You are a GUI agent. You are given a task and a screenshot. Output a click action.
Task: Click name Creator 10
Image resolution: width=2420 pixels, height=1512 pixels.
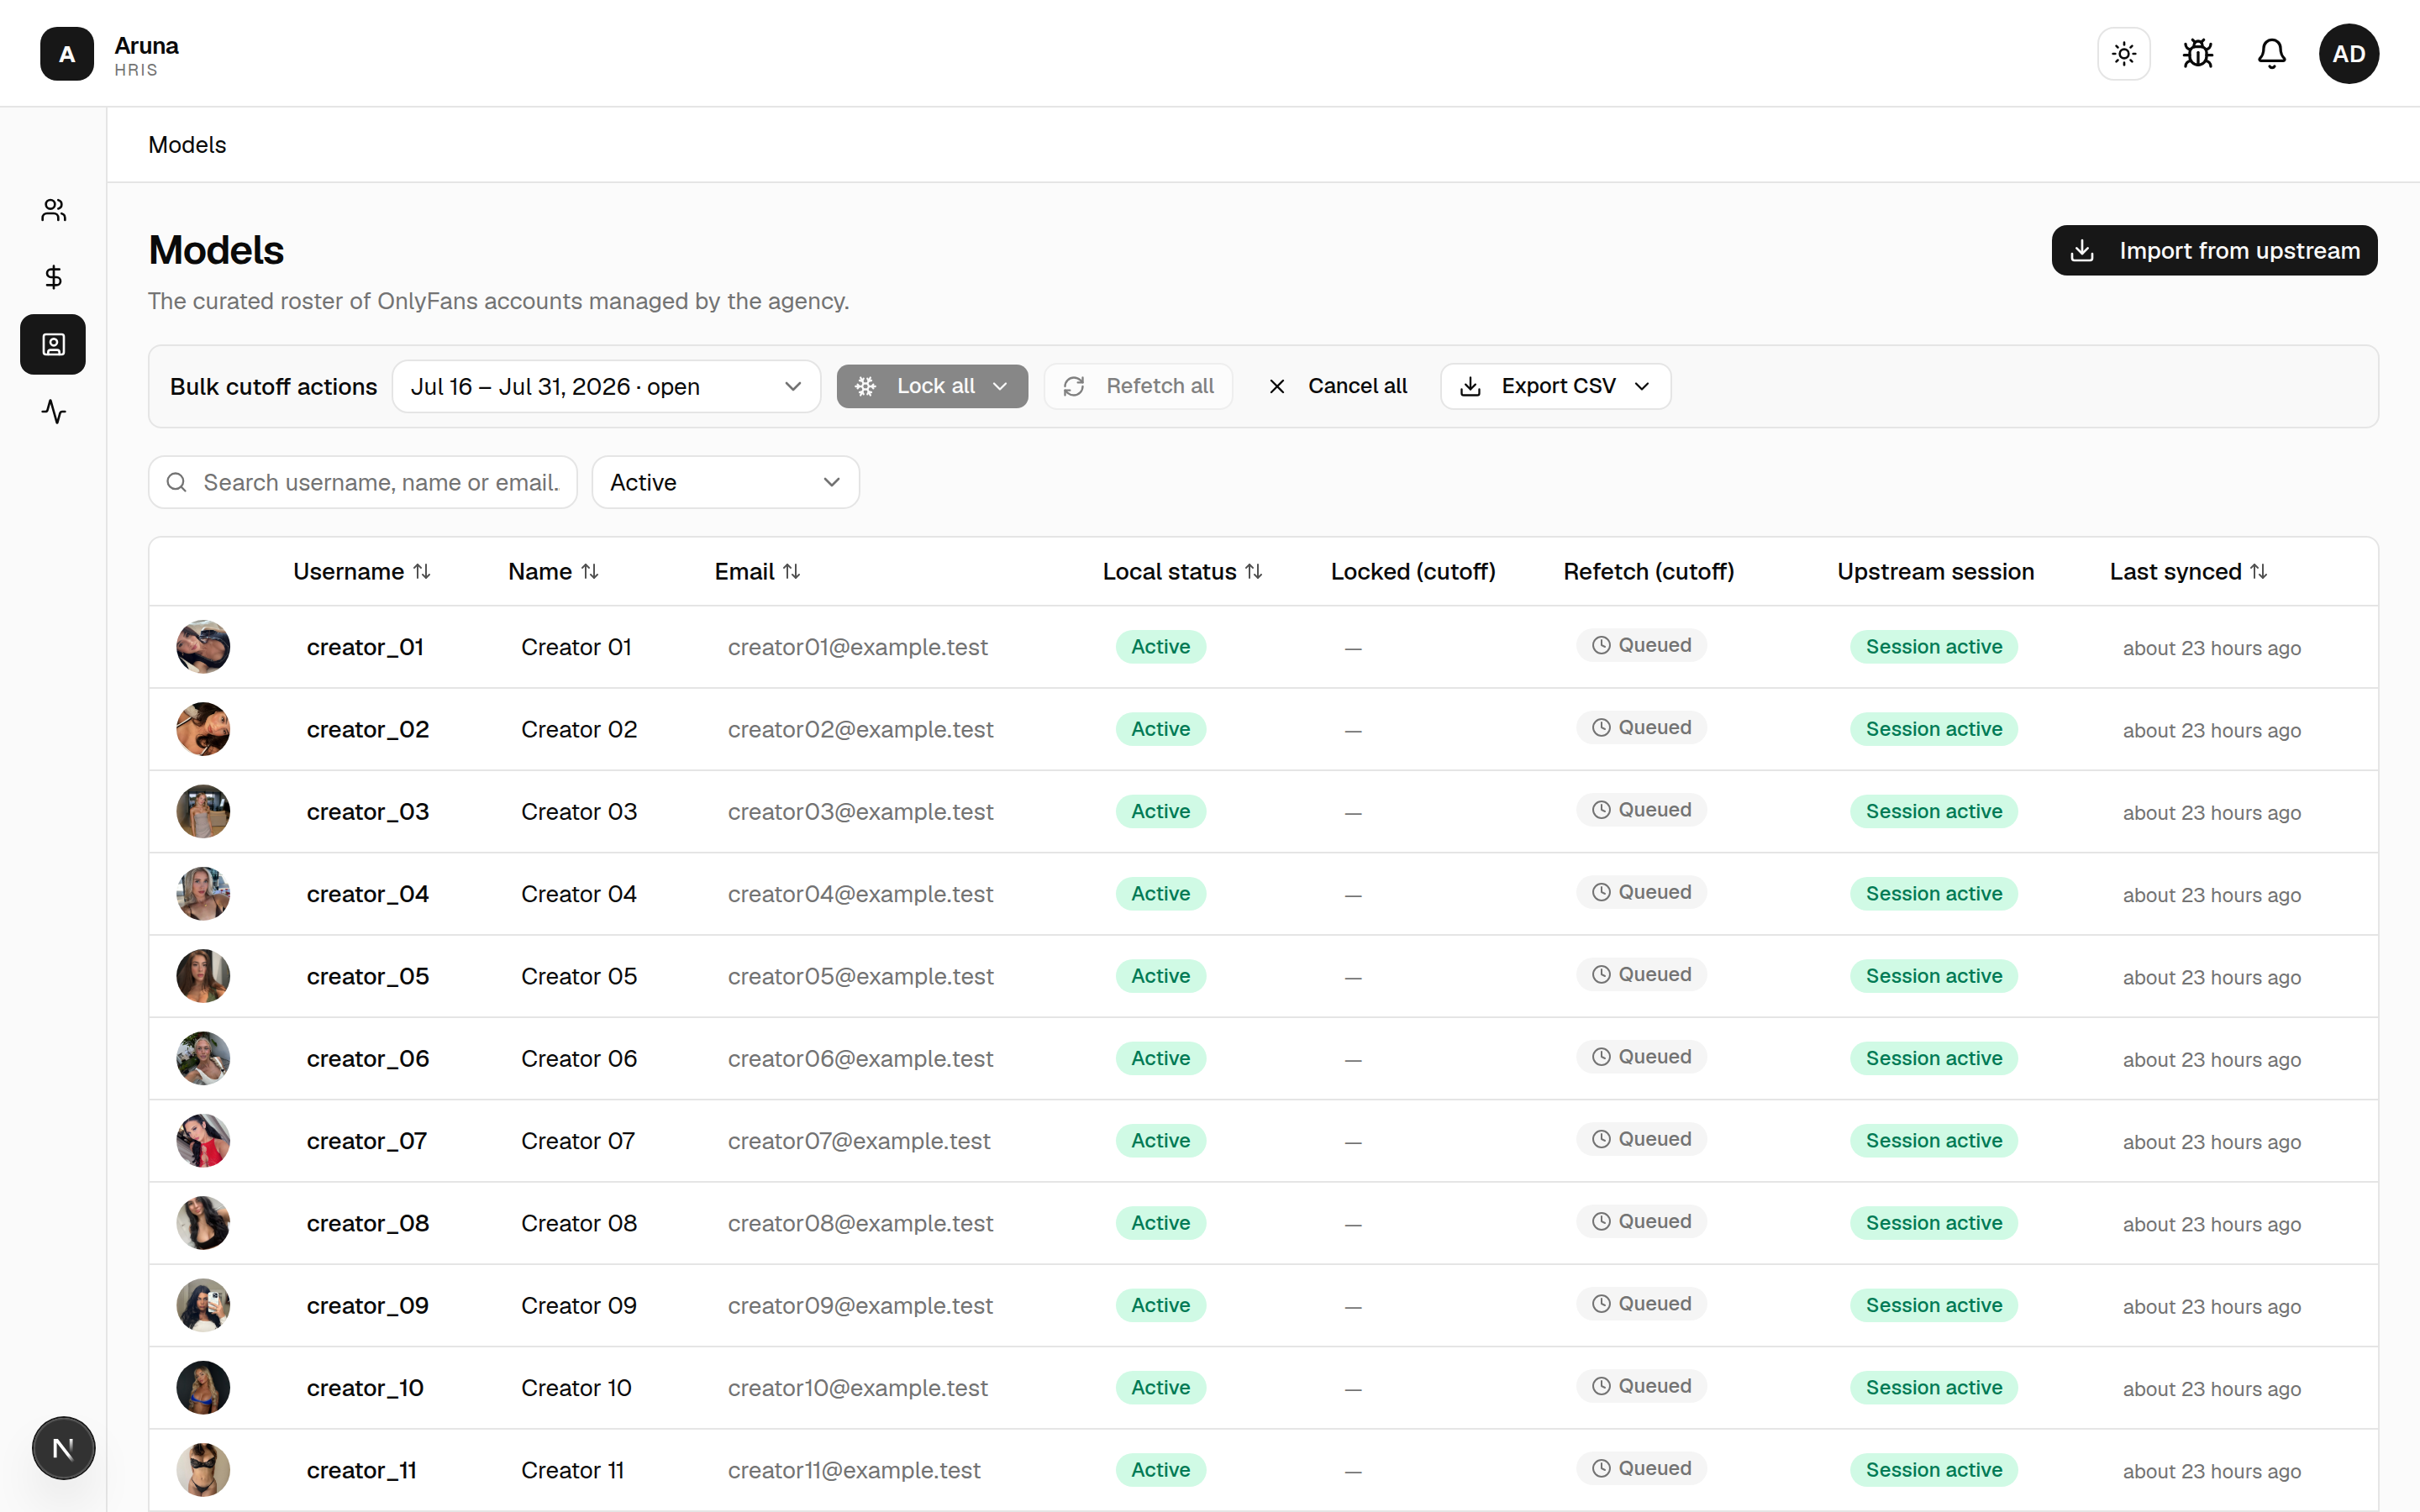point(576,1388)
